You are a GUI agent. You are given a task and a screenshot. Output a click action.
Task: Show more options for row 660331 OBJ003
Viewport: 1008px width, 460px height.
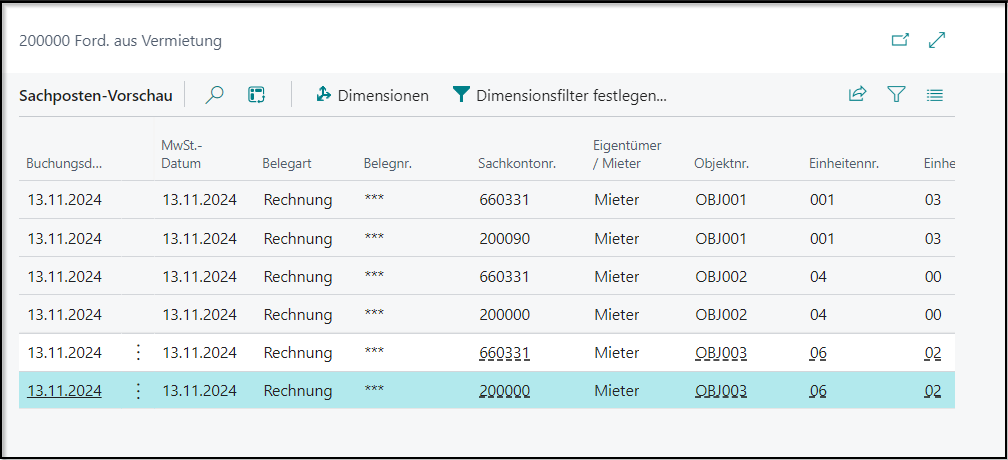pos(138,353)
